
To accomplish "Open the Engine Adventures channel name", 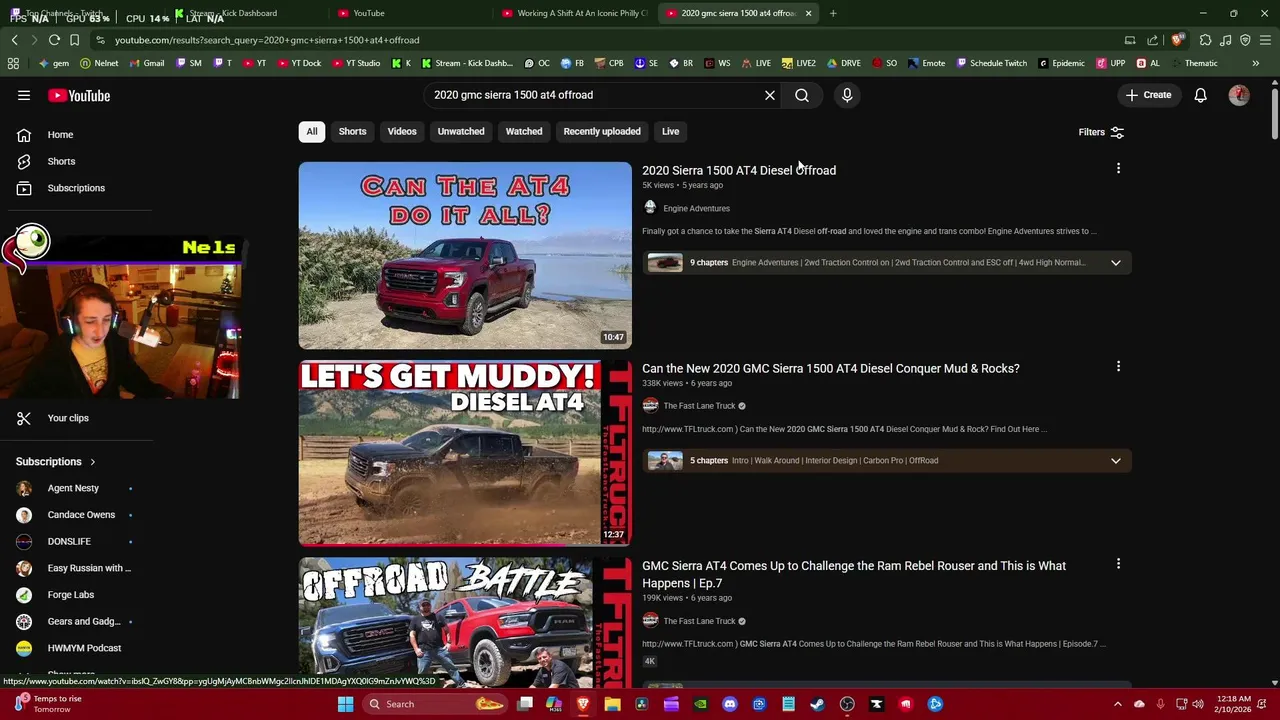I will point(696,208).
